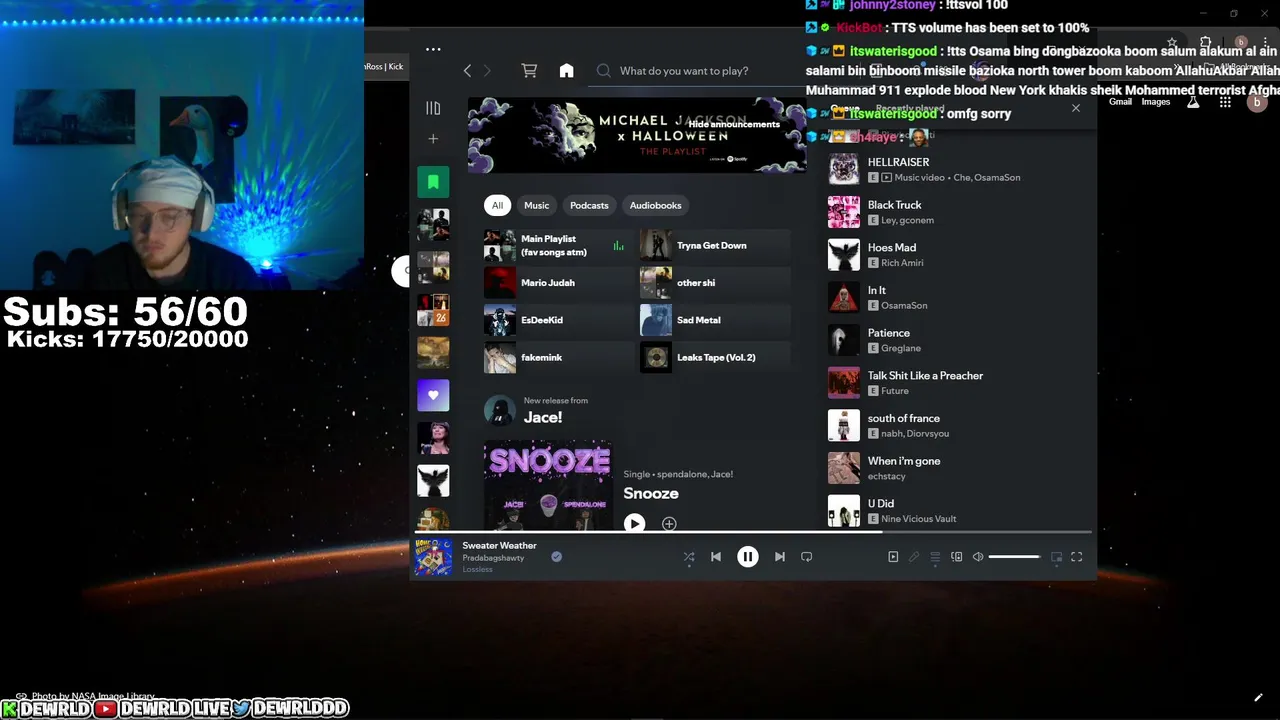This screenshot has width=1280, height=720.
Task: Open the purple Liked Songs heart tile
Action: [x=433, y=395]
